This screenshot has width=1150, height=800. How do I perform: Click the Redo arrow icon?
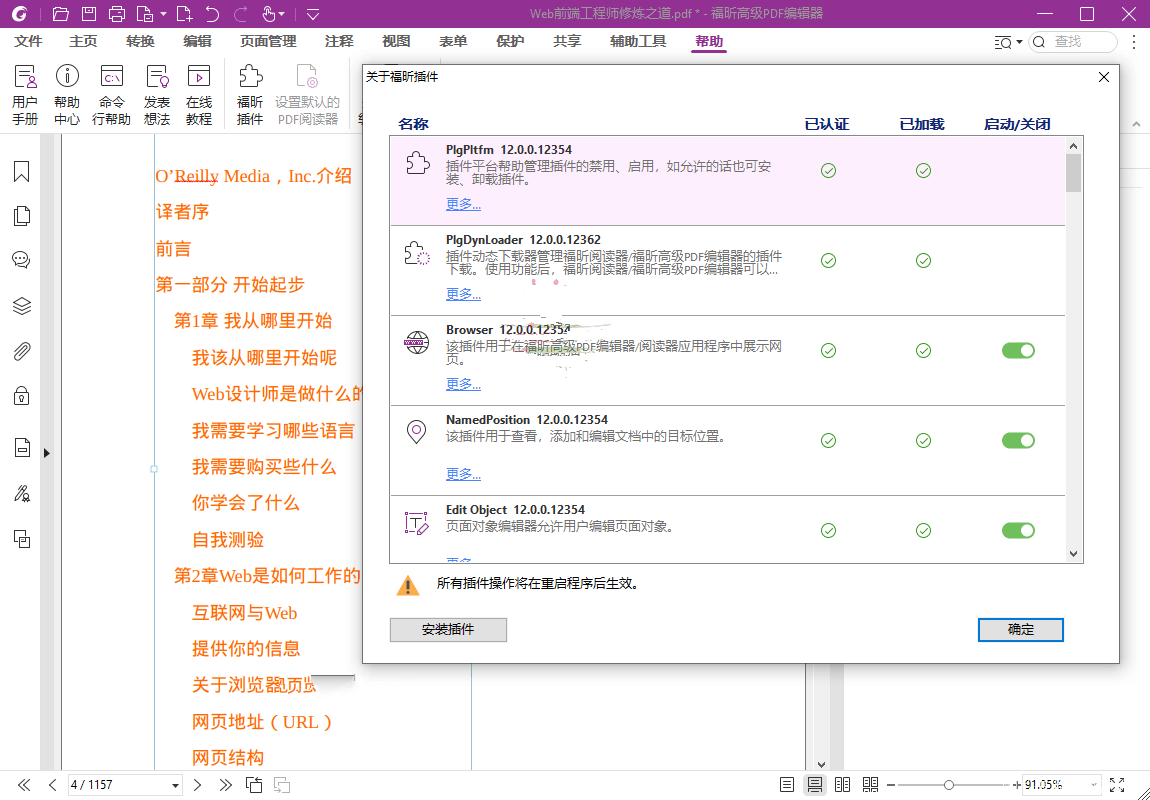tap(240, 14)
